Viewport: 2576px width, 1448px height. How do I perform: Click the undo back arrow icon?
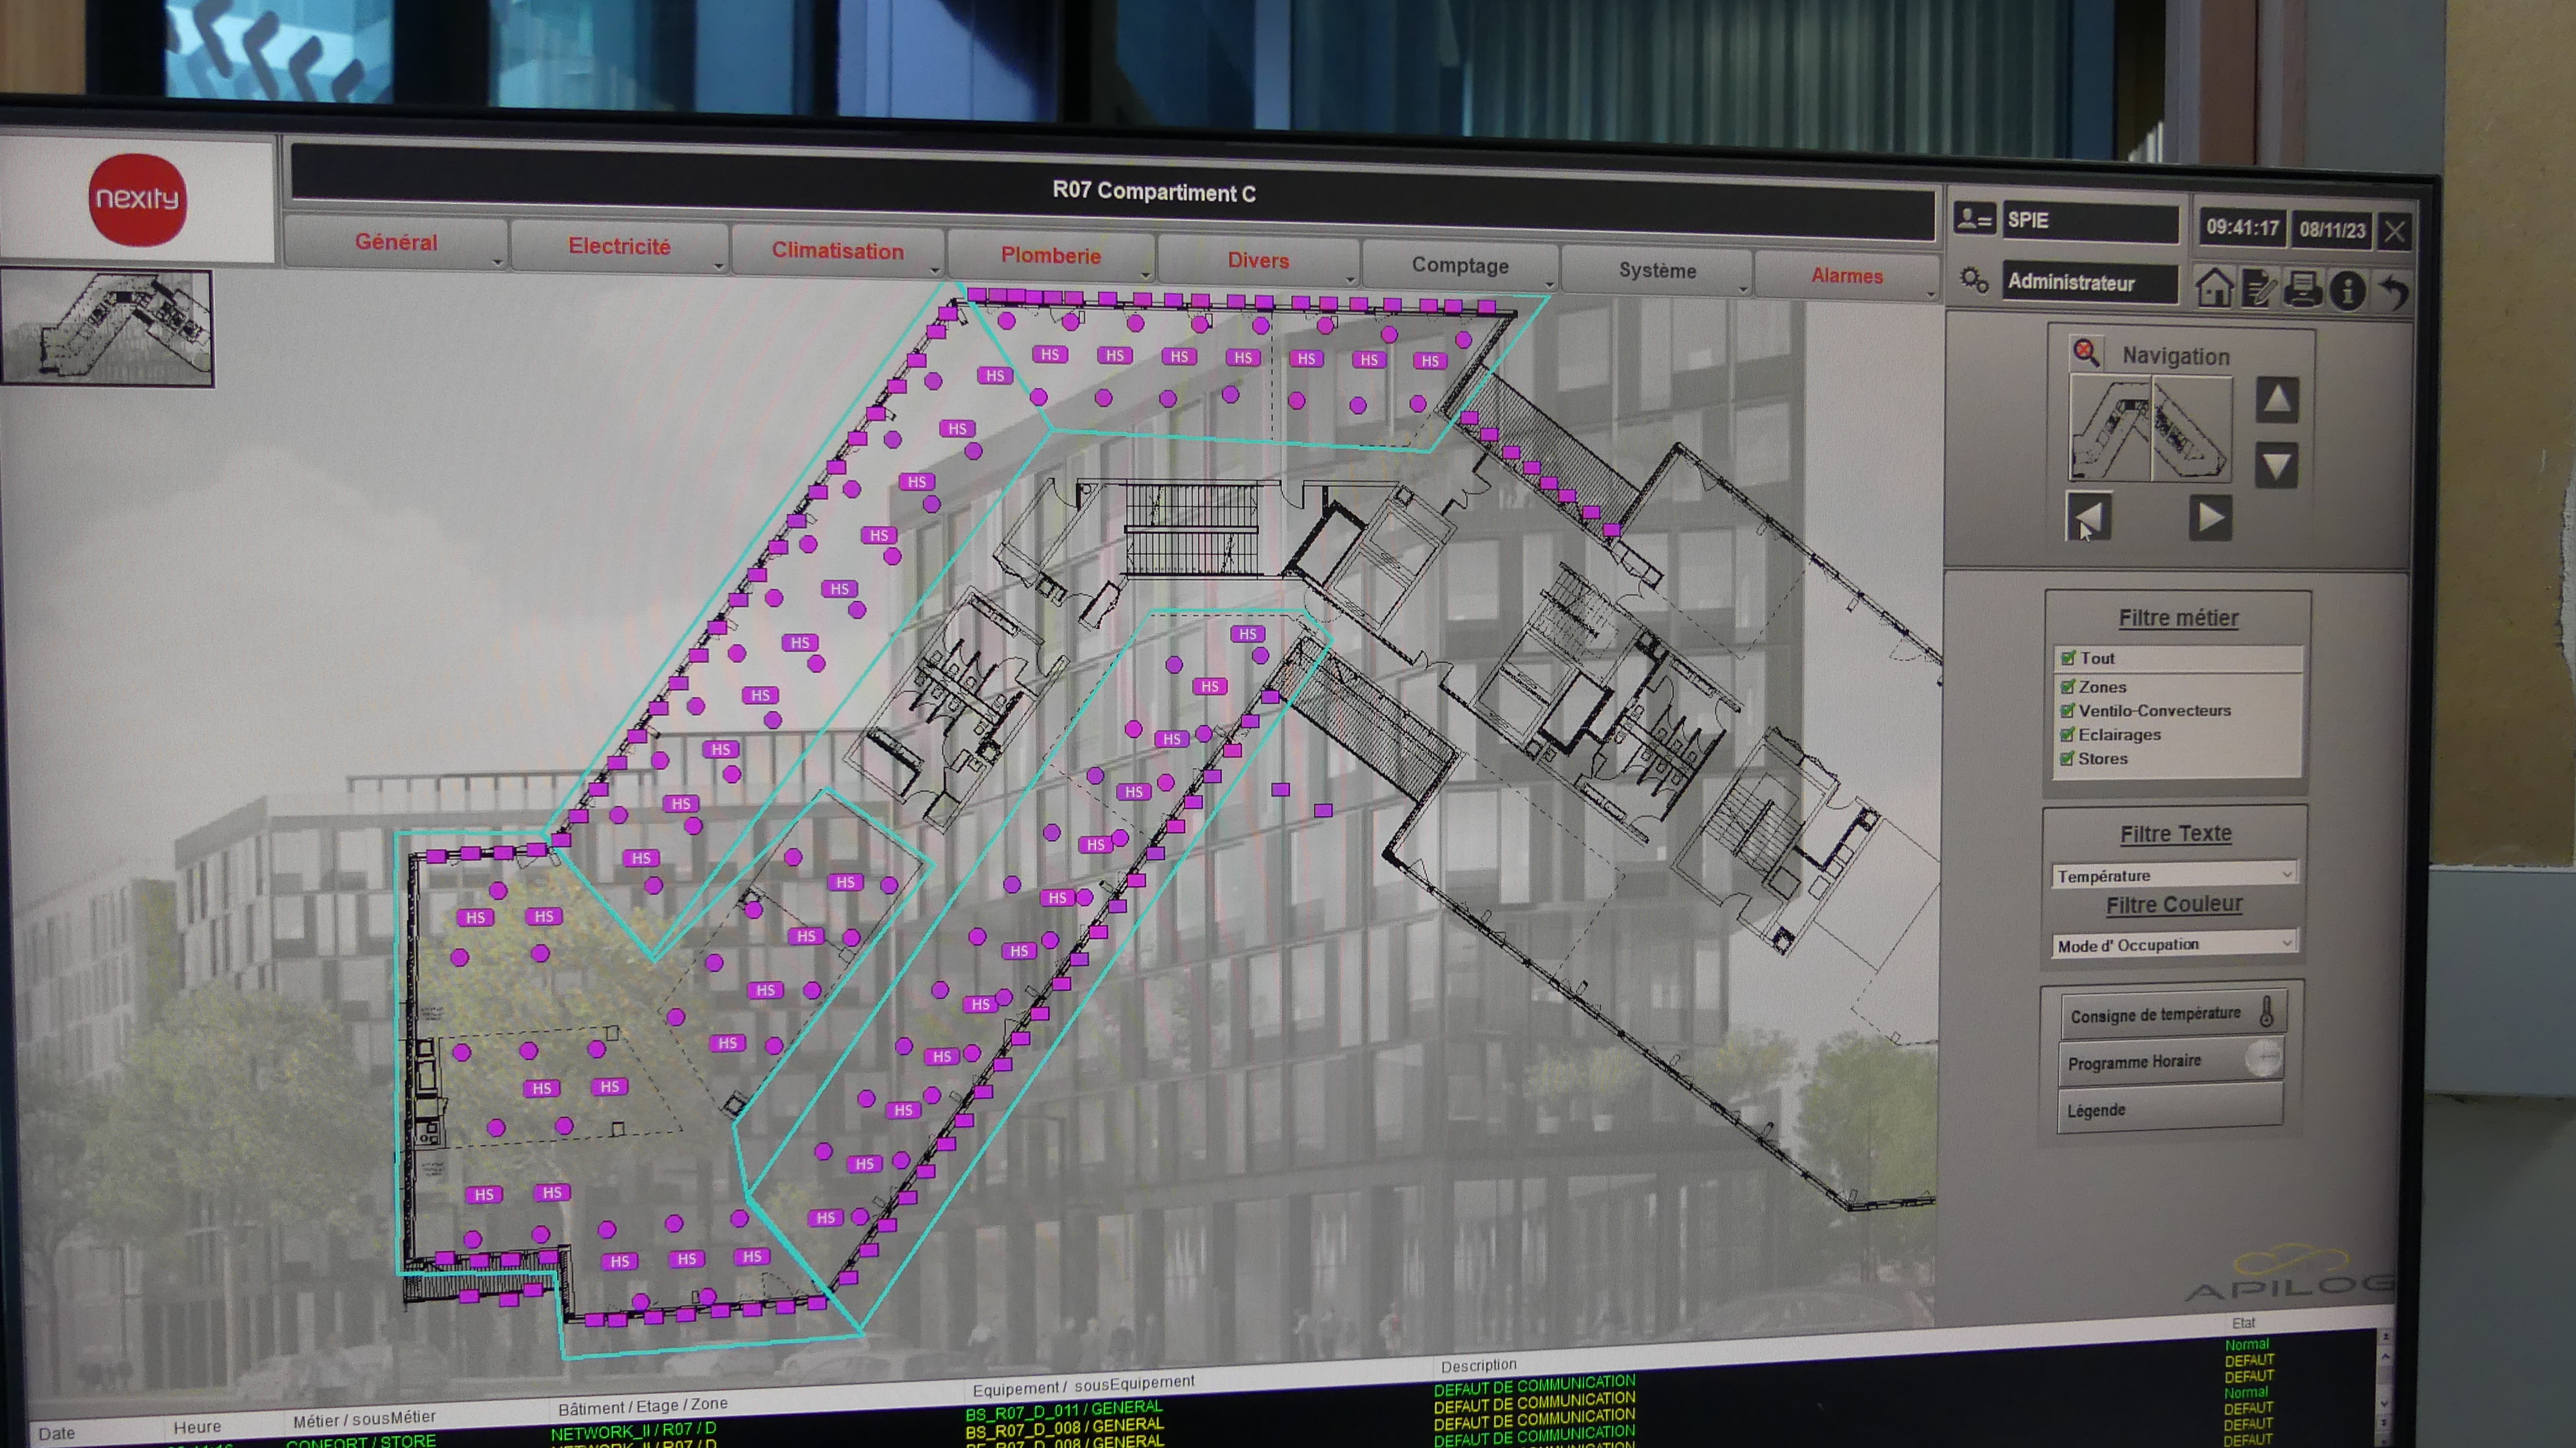2394,292
